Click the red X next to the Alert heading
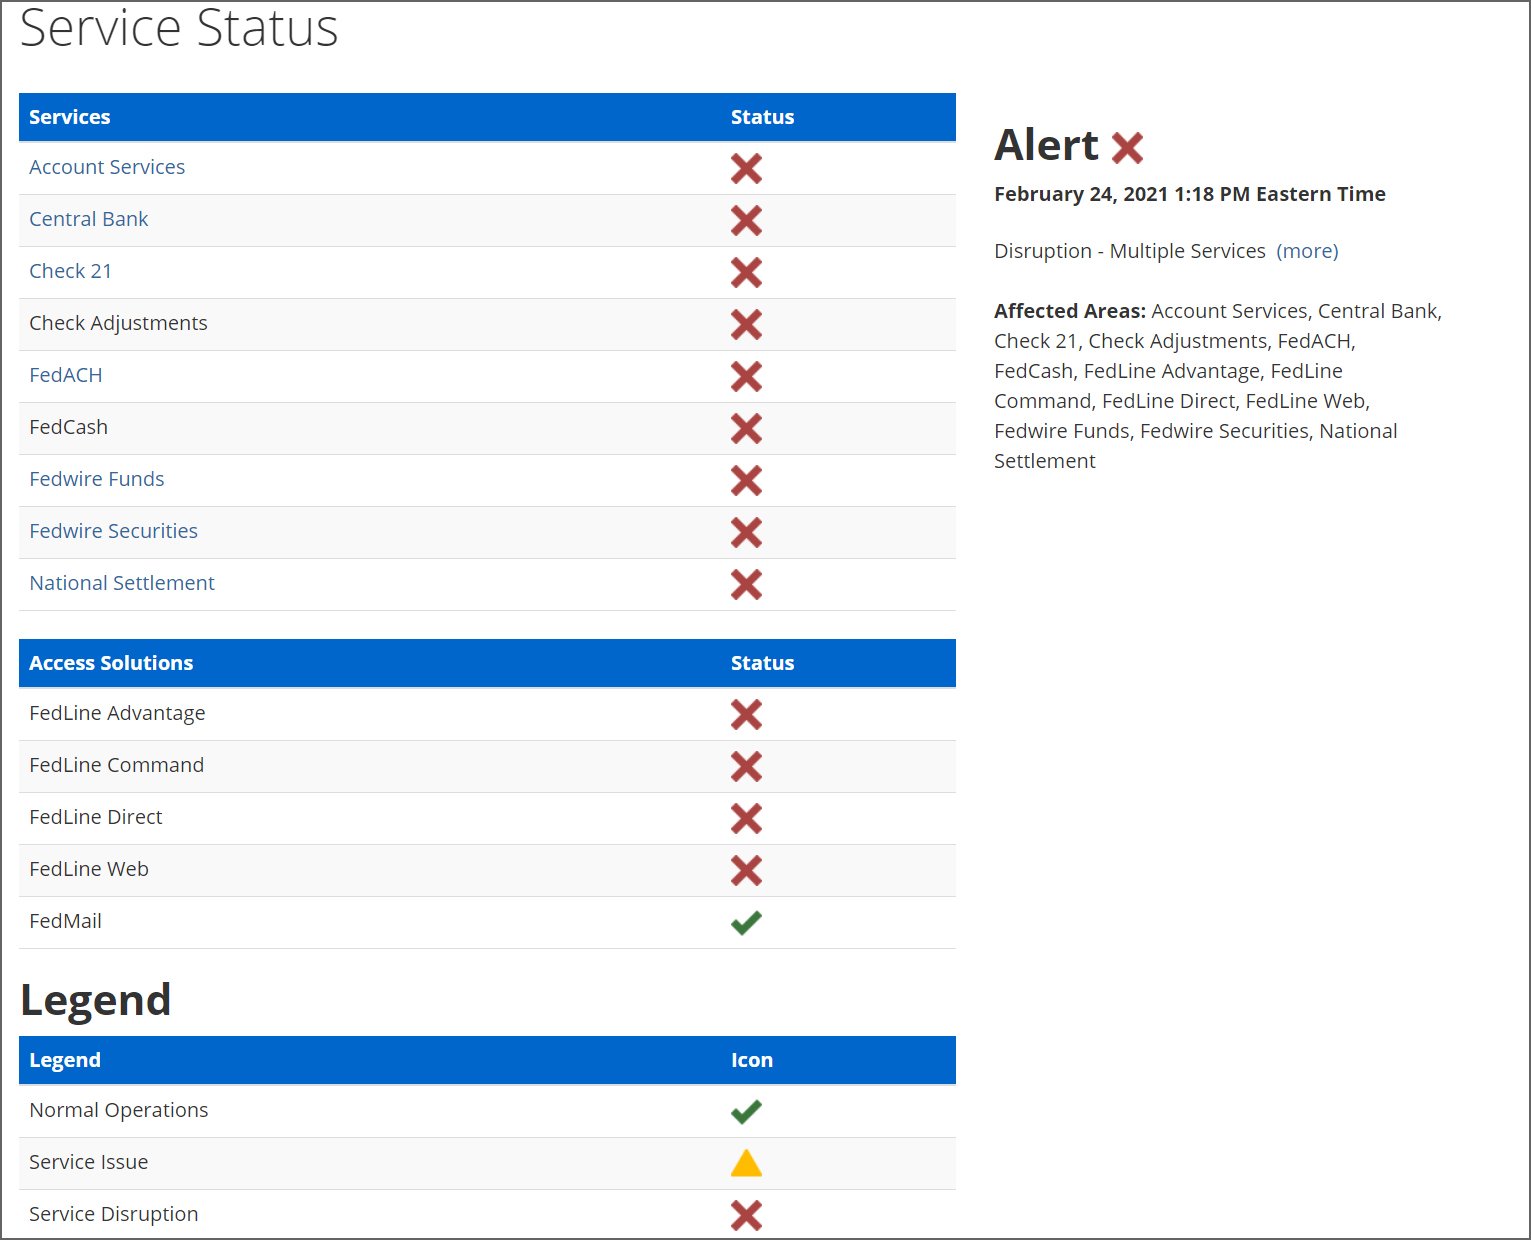This screenshot has width=1531, height=1240. 1127,146
